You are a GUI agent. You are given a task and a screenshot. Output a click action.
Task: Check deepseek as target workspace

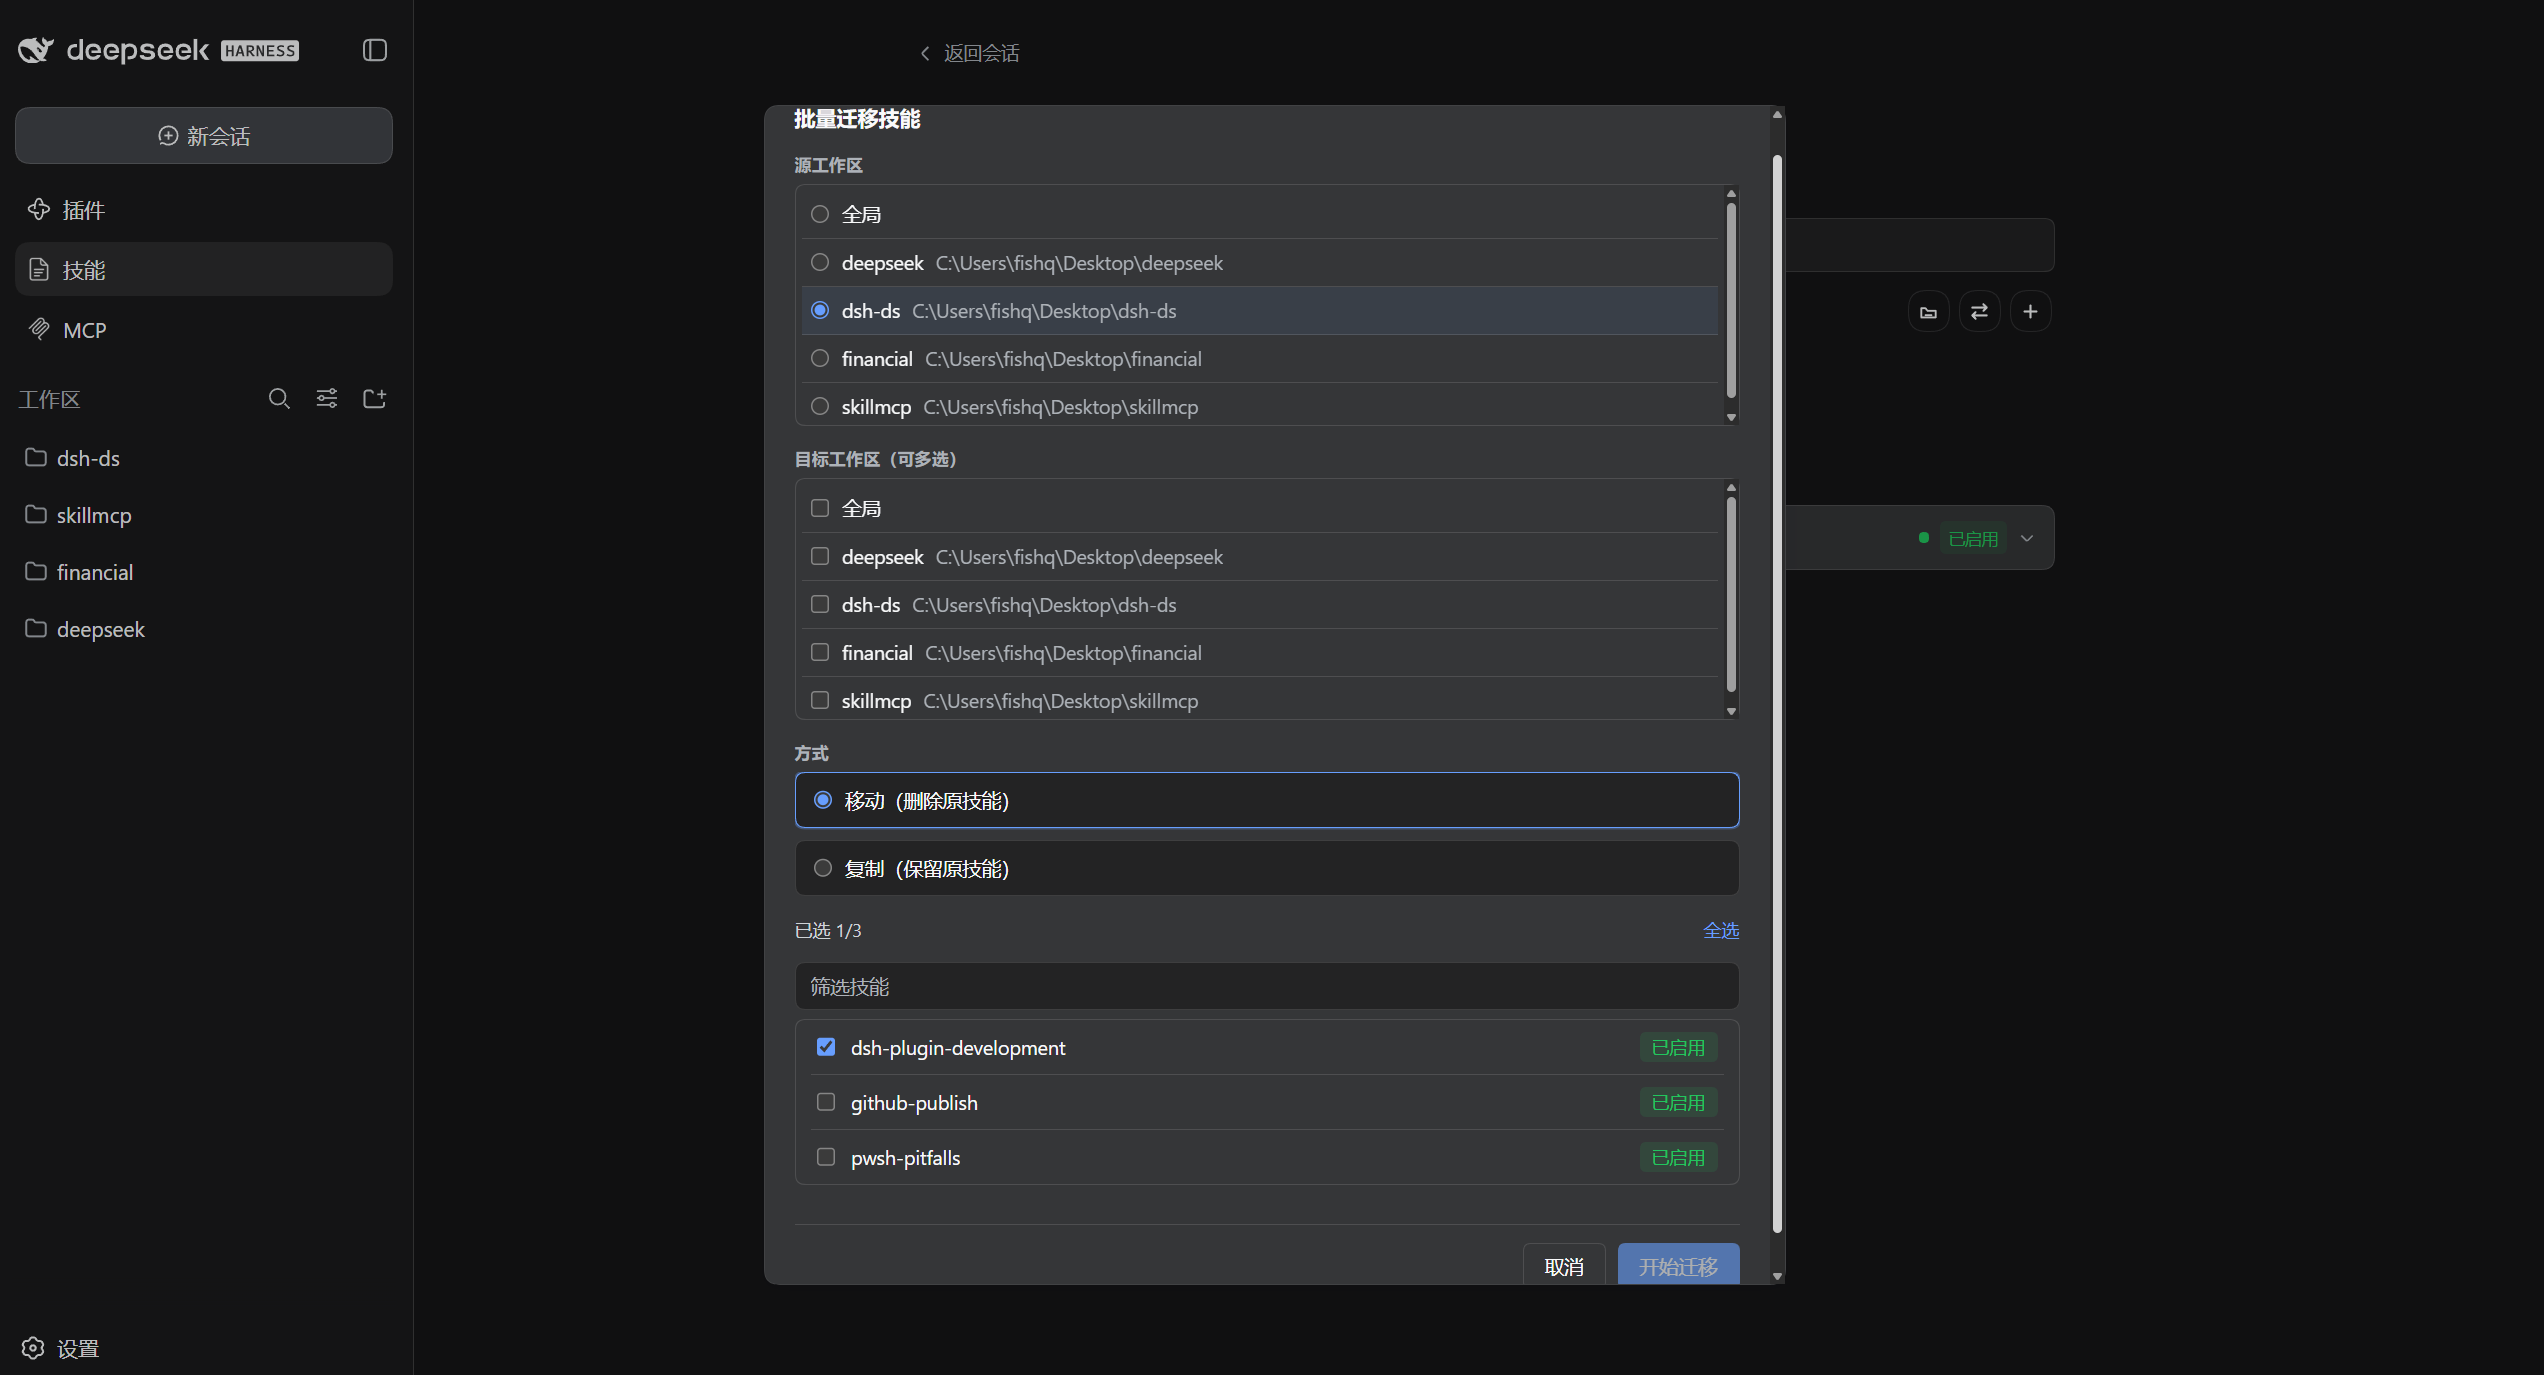[x=1260, y=557]
